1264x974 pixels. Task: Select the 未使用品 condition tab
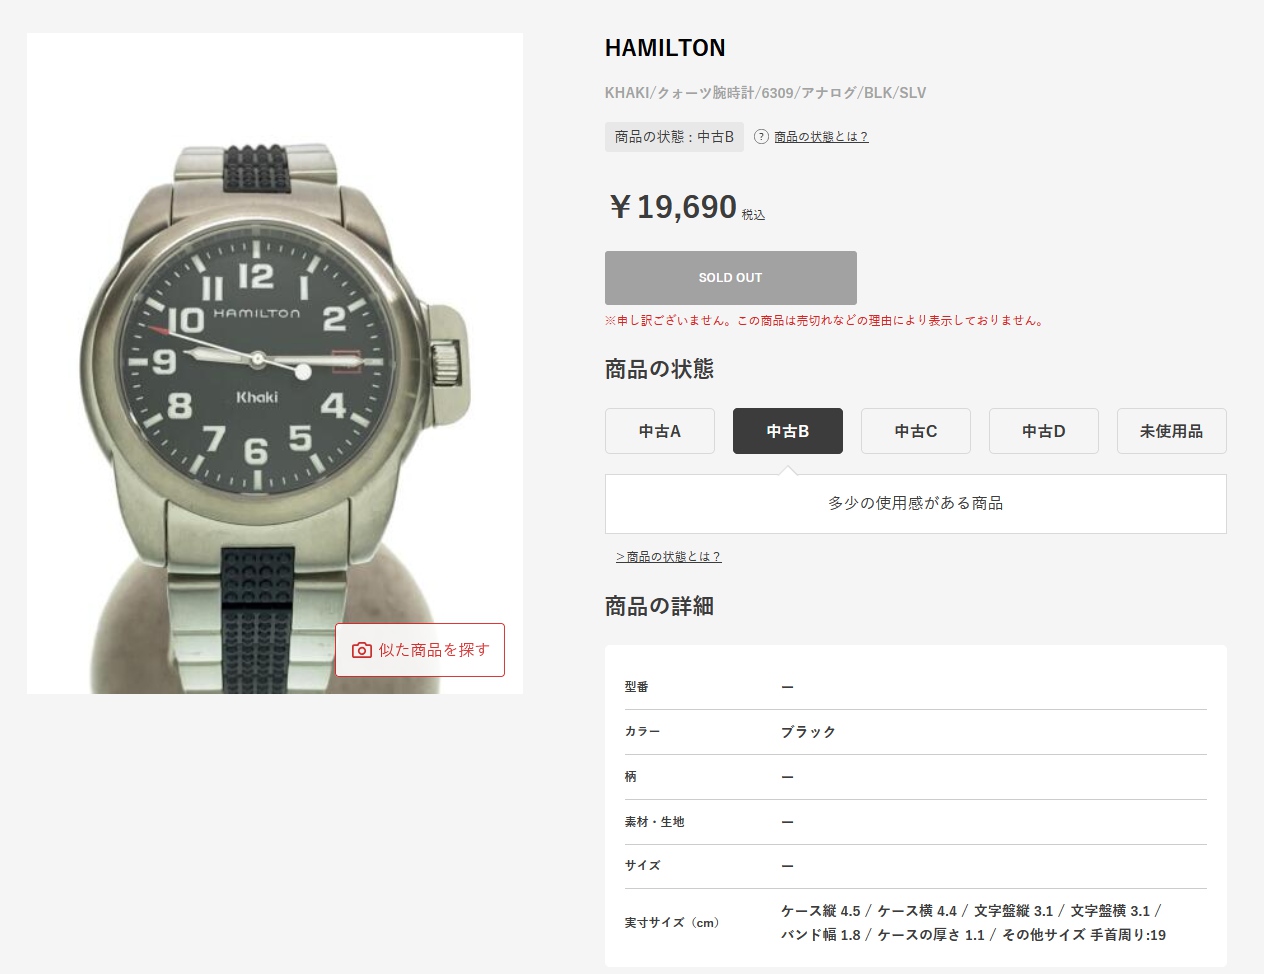point(1172,431)
